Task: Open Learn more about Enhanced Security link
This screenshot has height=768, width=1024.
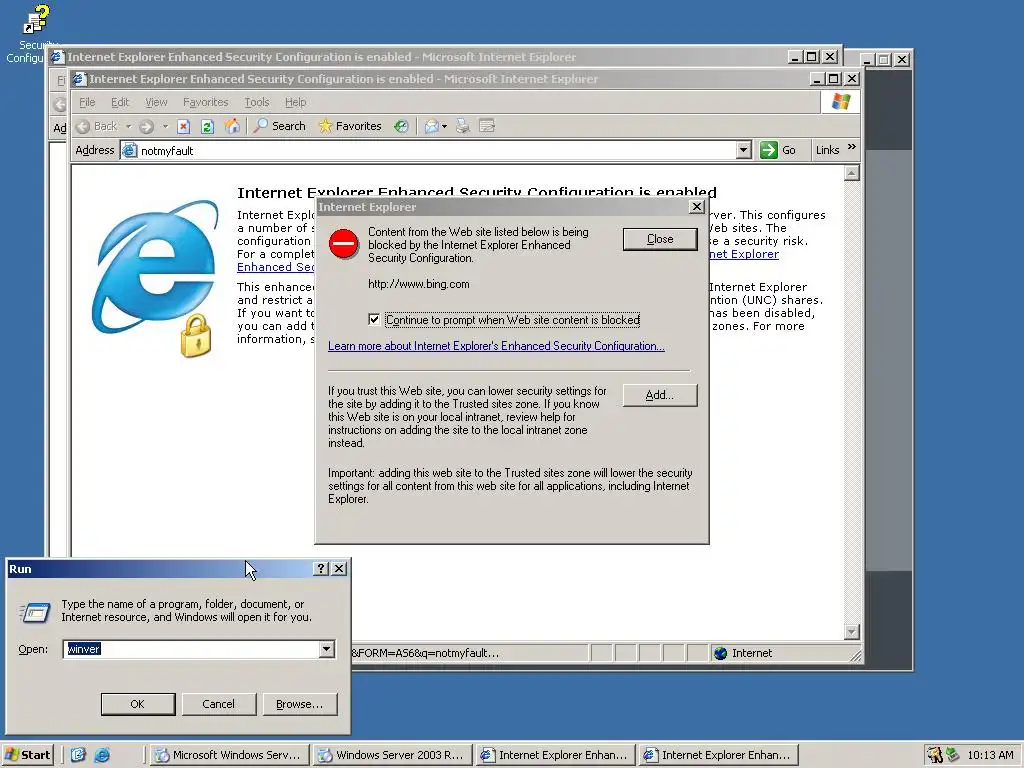Action: (x=496, y=346)
